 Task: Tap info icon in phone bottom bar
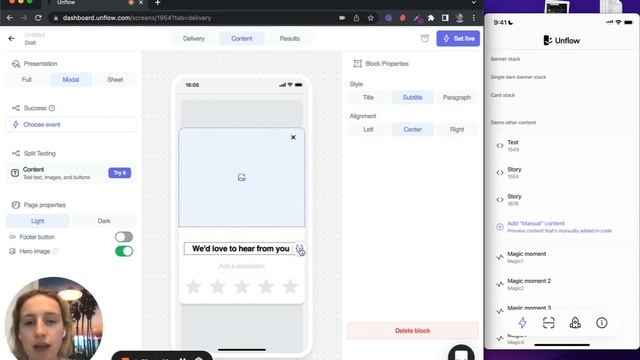[x=602, y=323]
